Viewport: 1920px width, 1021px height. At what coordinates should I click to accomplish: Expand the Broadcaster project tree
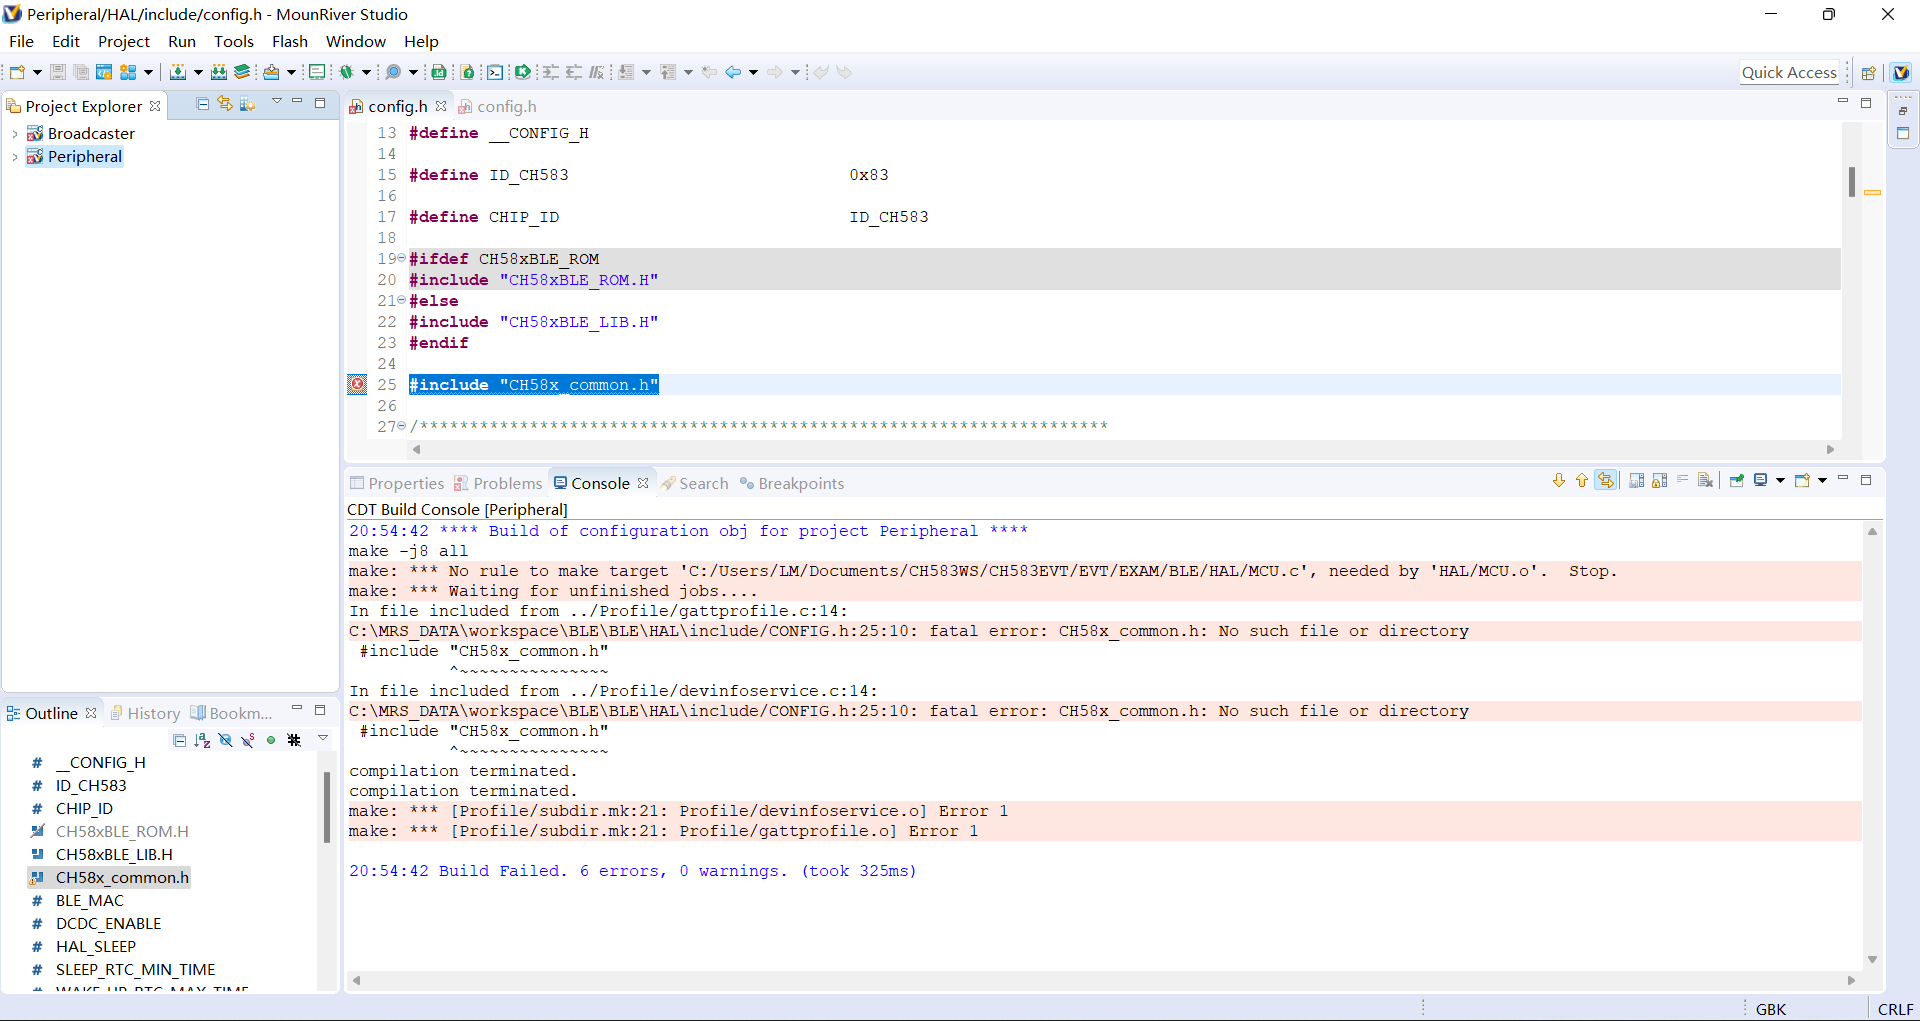[x=15, y=133]
